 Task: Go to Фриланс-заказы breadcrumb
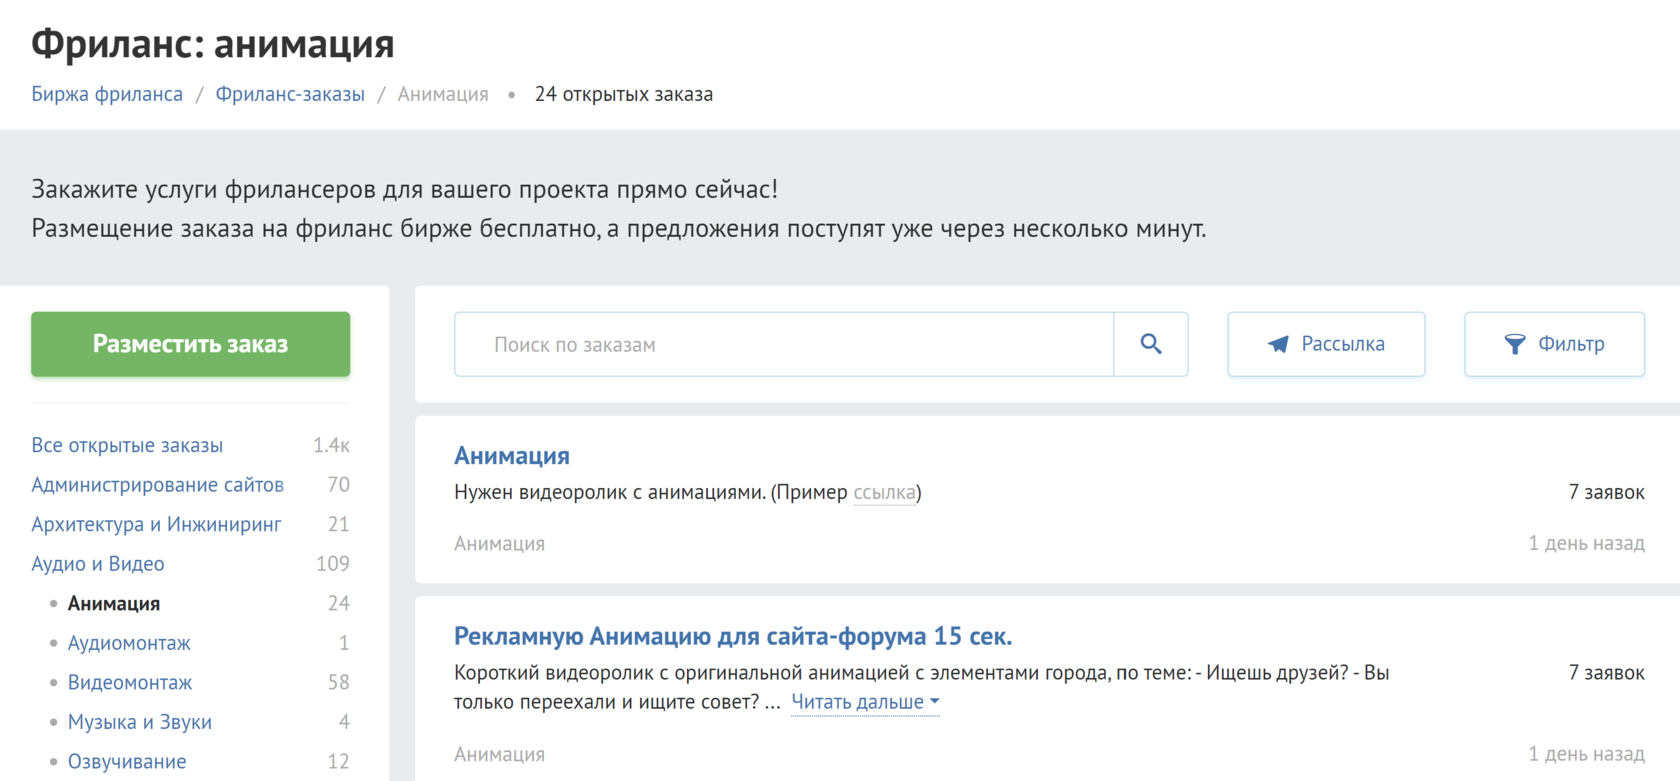(290, 94)
